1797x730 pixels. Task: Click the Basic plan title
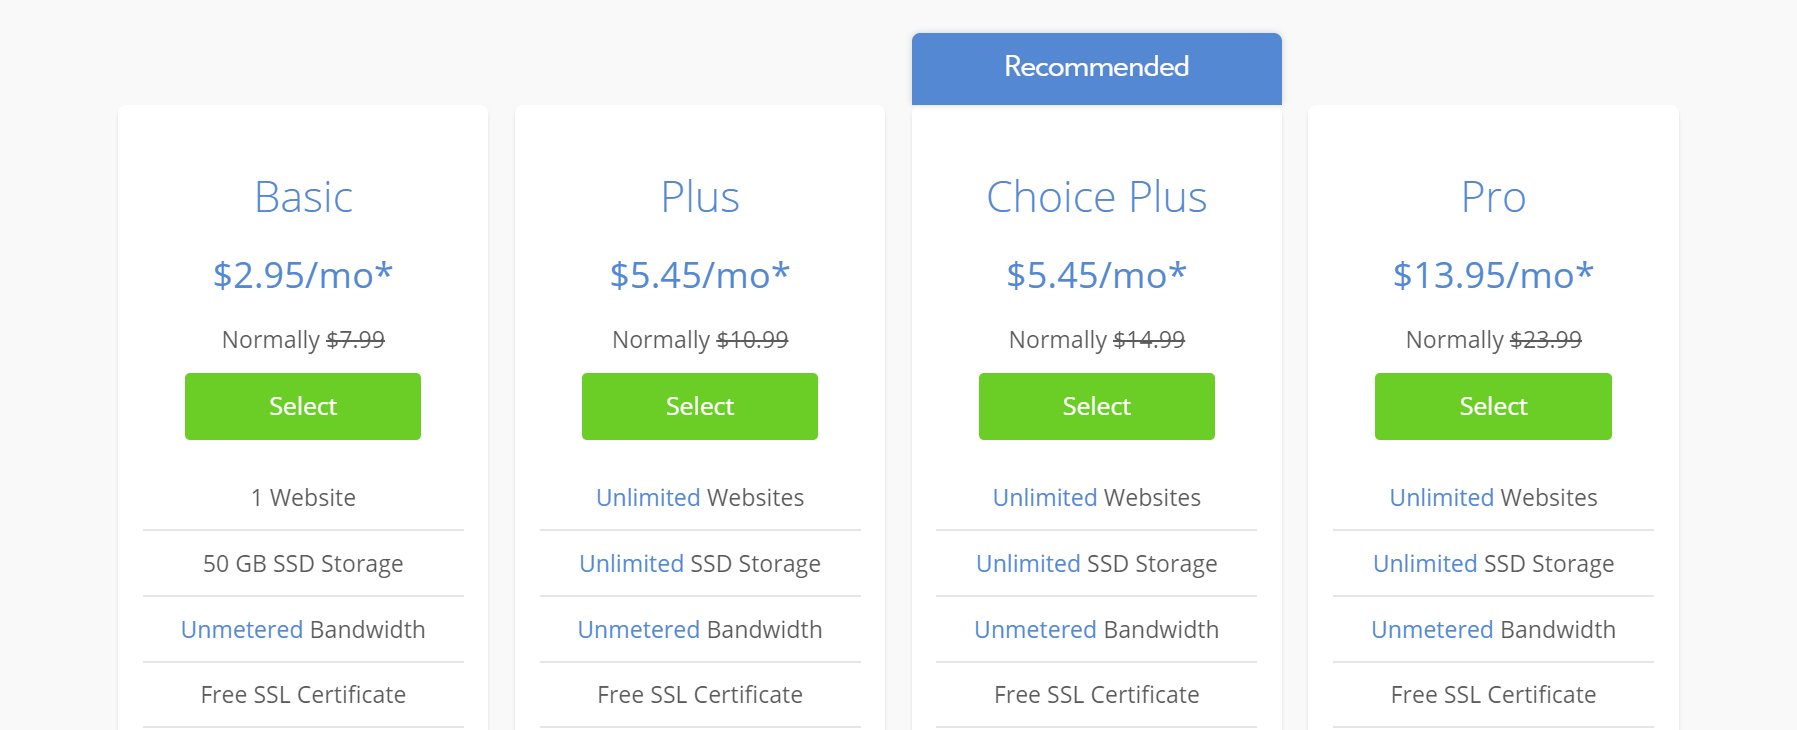[x=303, y=197]
